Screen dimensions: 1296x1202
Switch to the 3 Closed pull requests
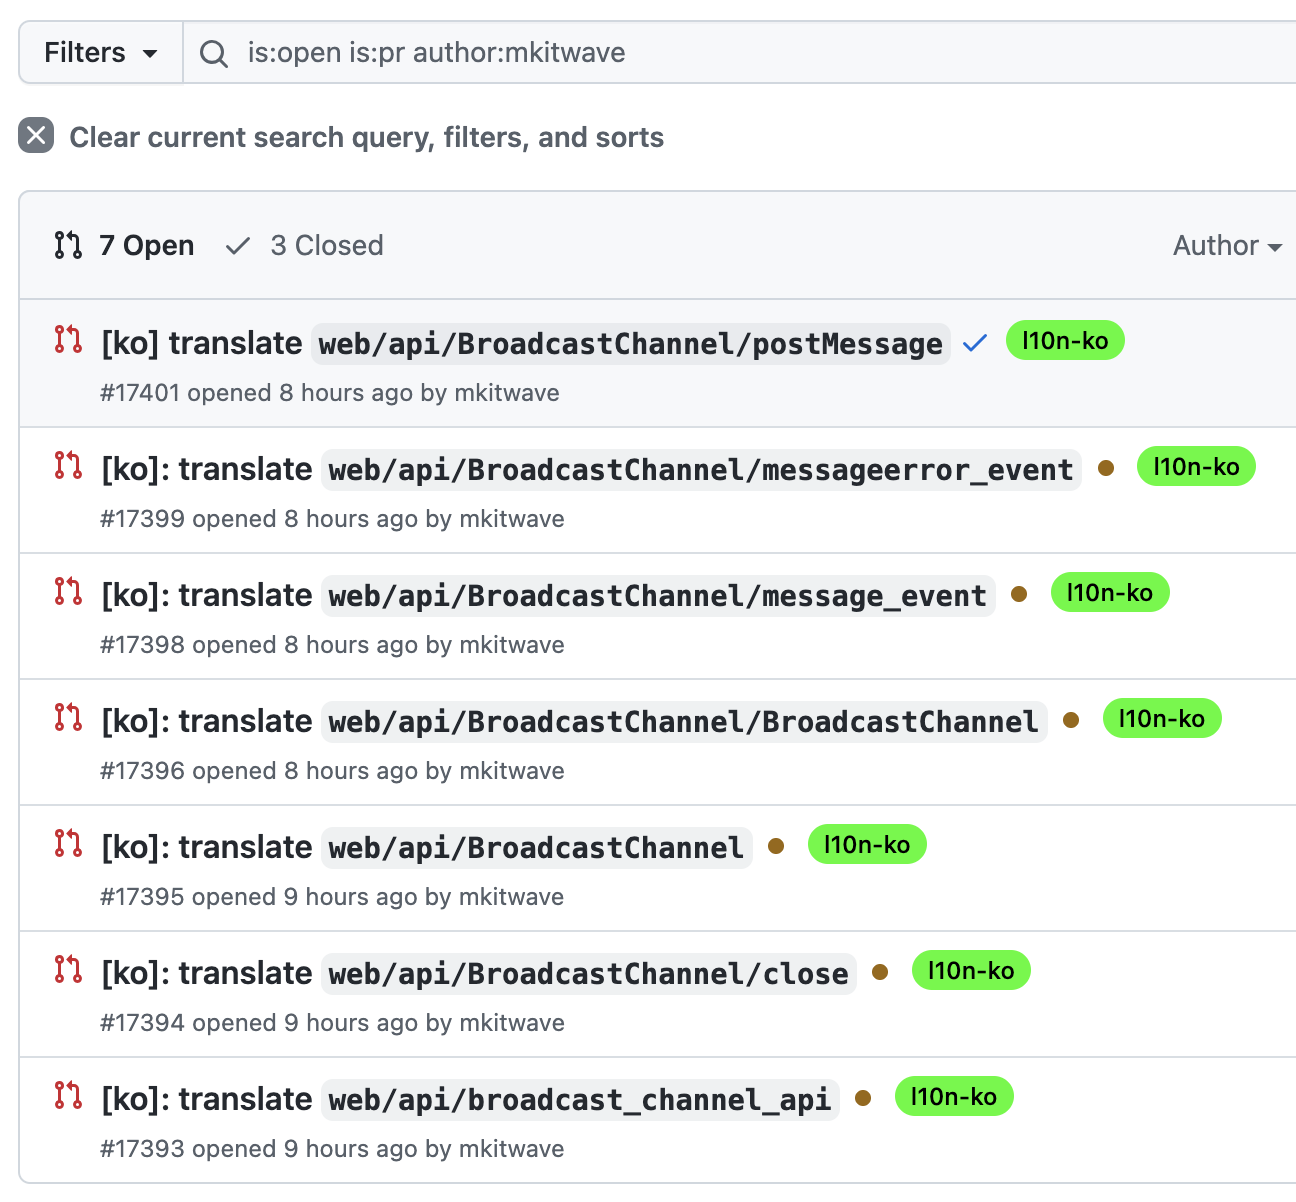coord(305,246)
